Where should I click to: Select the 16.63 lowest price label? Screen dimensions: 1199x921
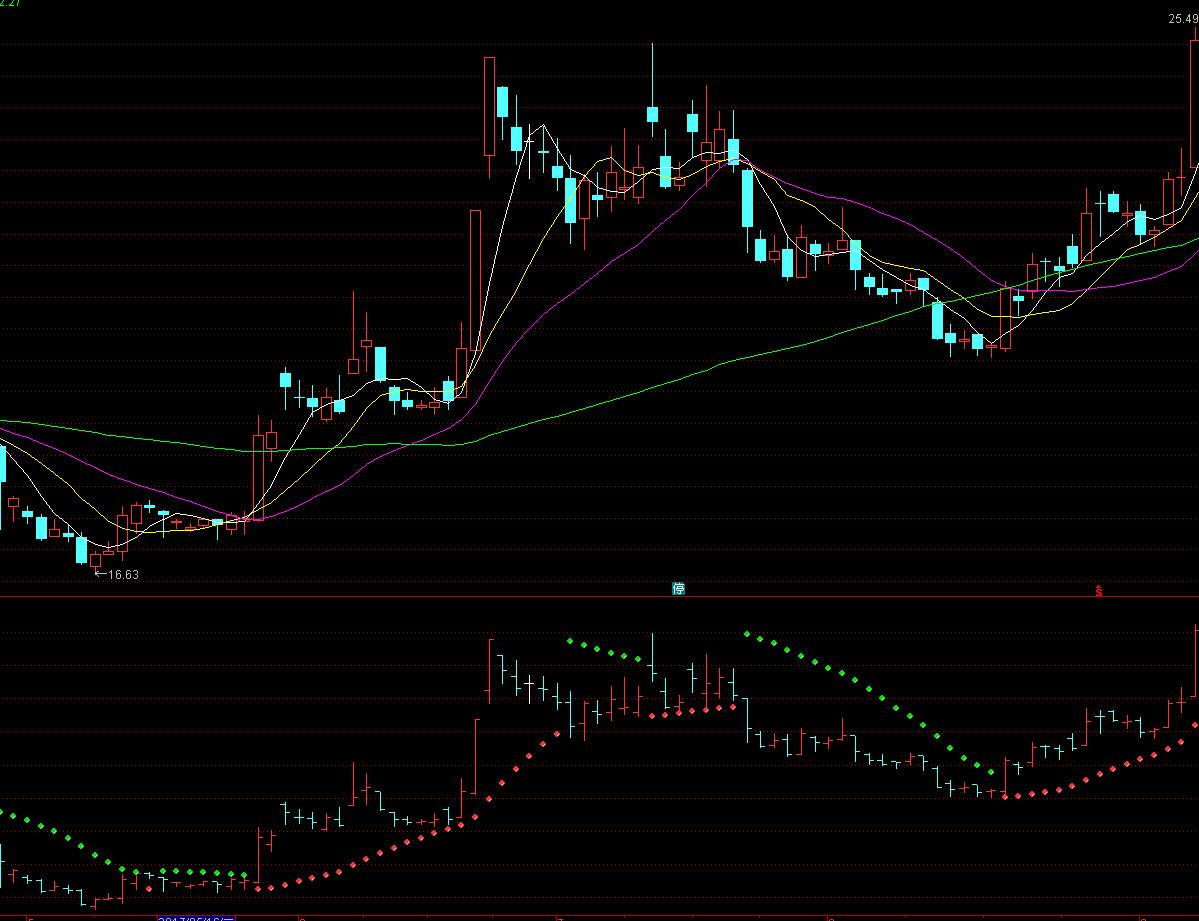(123, 575)
